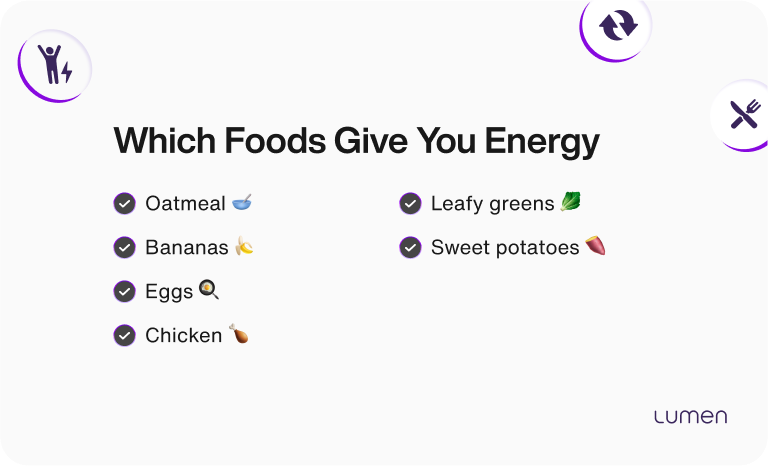Click the Lumen logo
Screen dimensions: 768x466
tap(690, 416)
